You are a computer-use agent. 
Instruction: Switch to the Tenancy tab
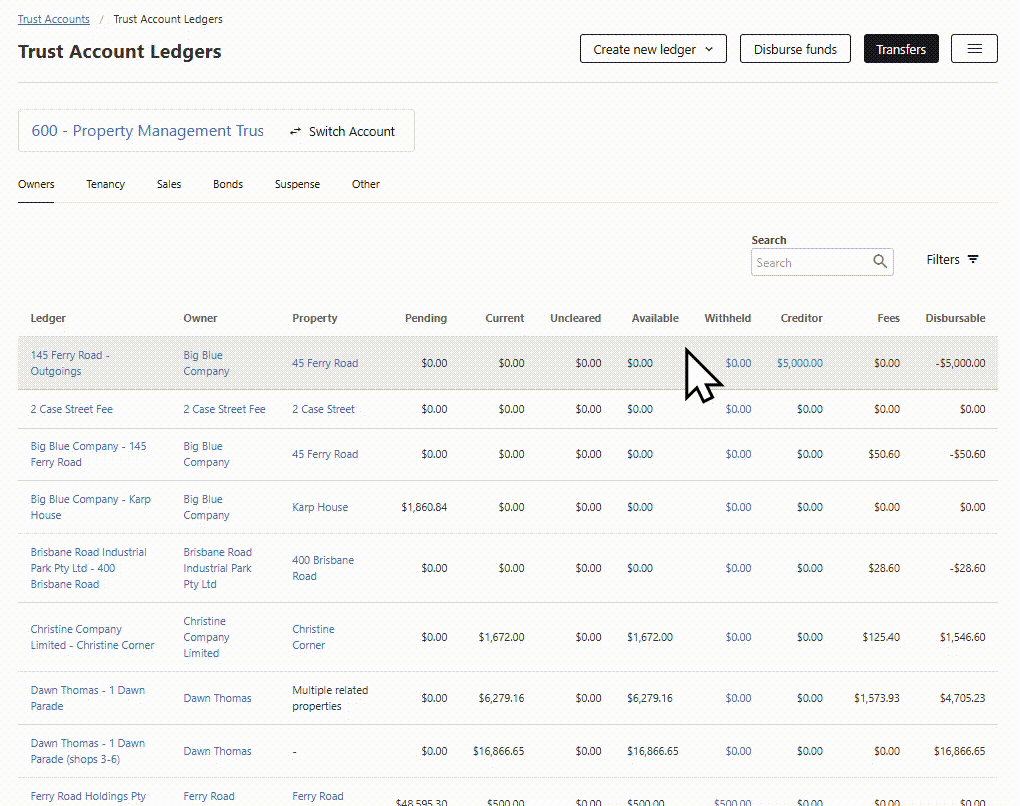(105, 184)
